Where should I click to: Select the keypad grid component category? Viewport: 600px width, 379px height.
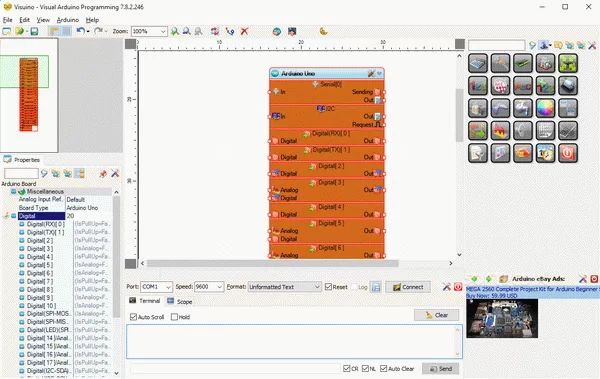[545, 131]
